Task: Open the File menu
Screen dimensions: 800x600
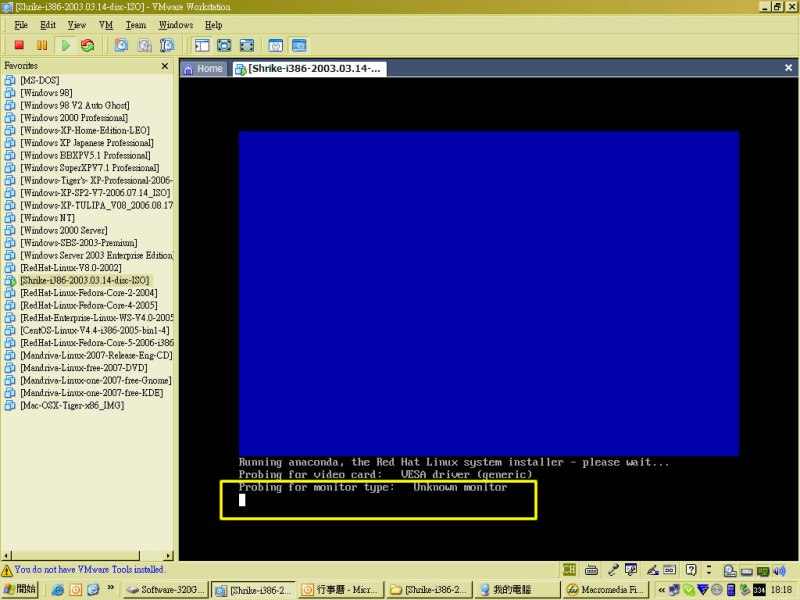Action: (x=21, y=25)
